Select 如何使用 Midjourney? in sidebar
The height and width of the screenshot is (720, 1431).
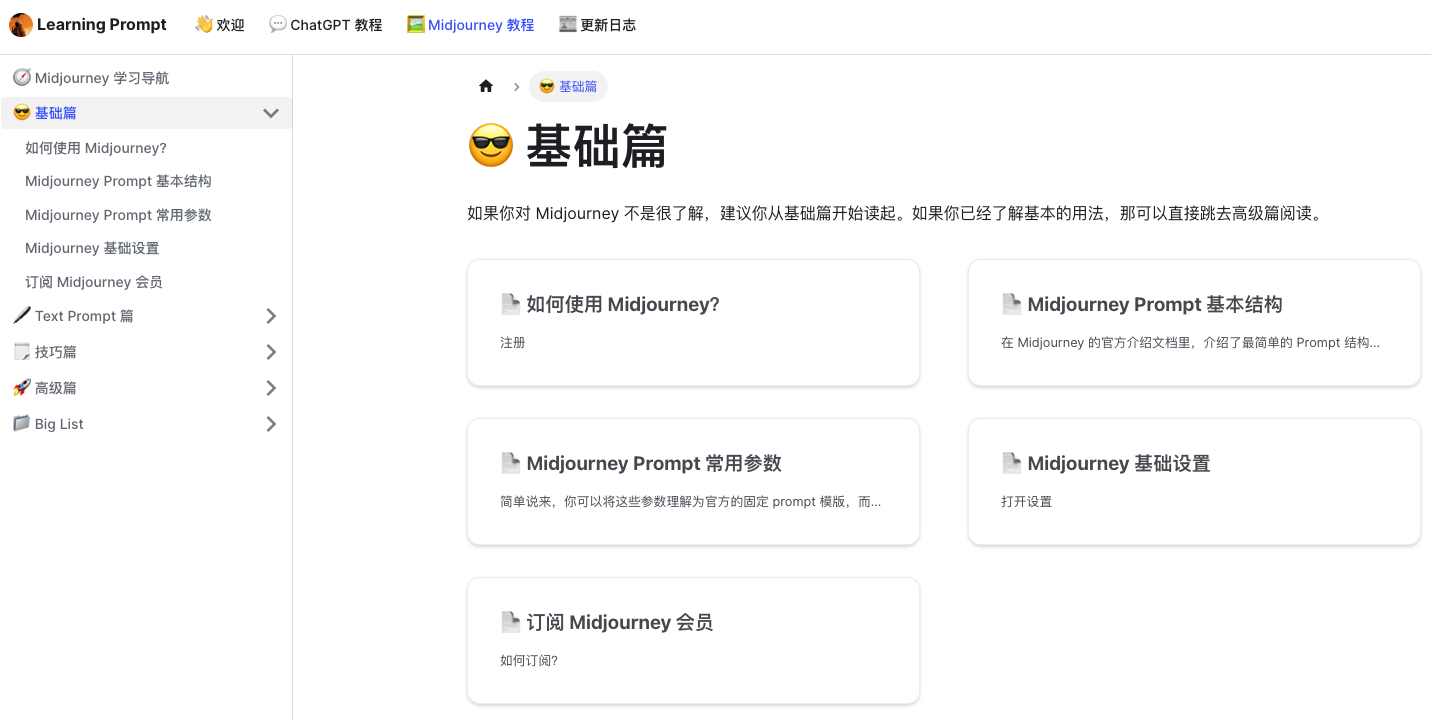[x=96, y=148]
